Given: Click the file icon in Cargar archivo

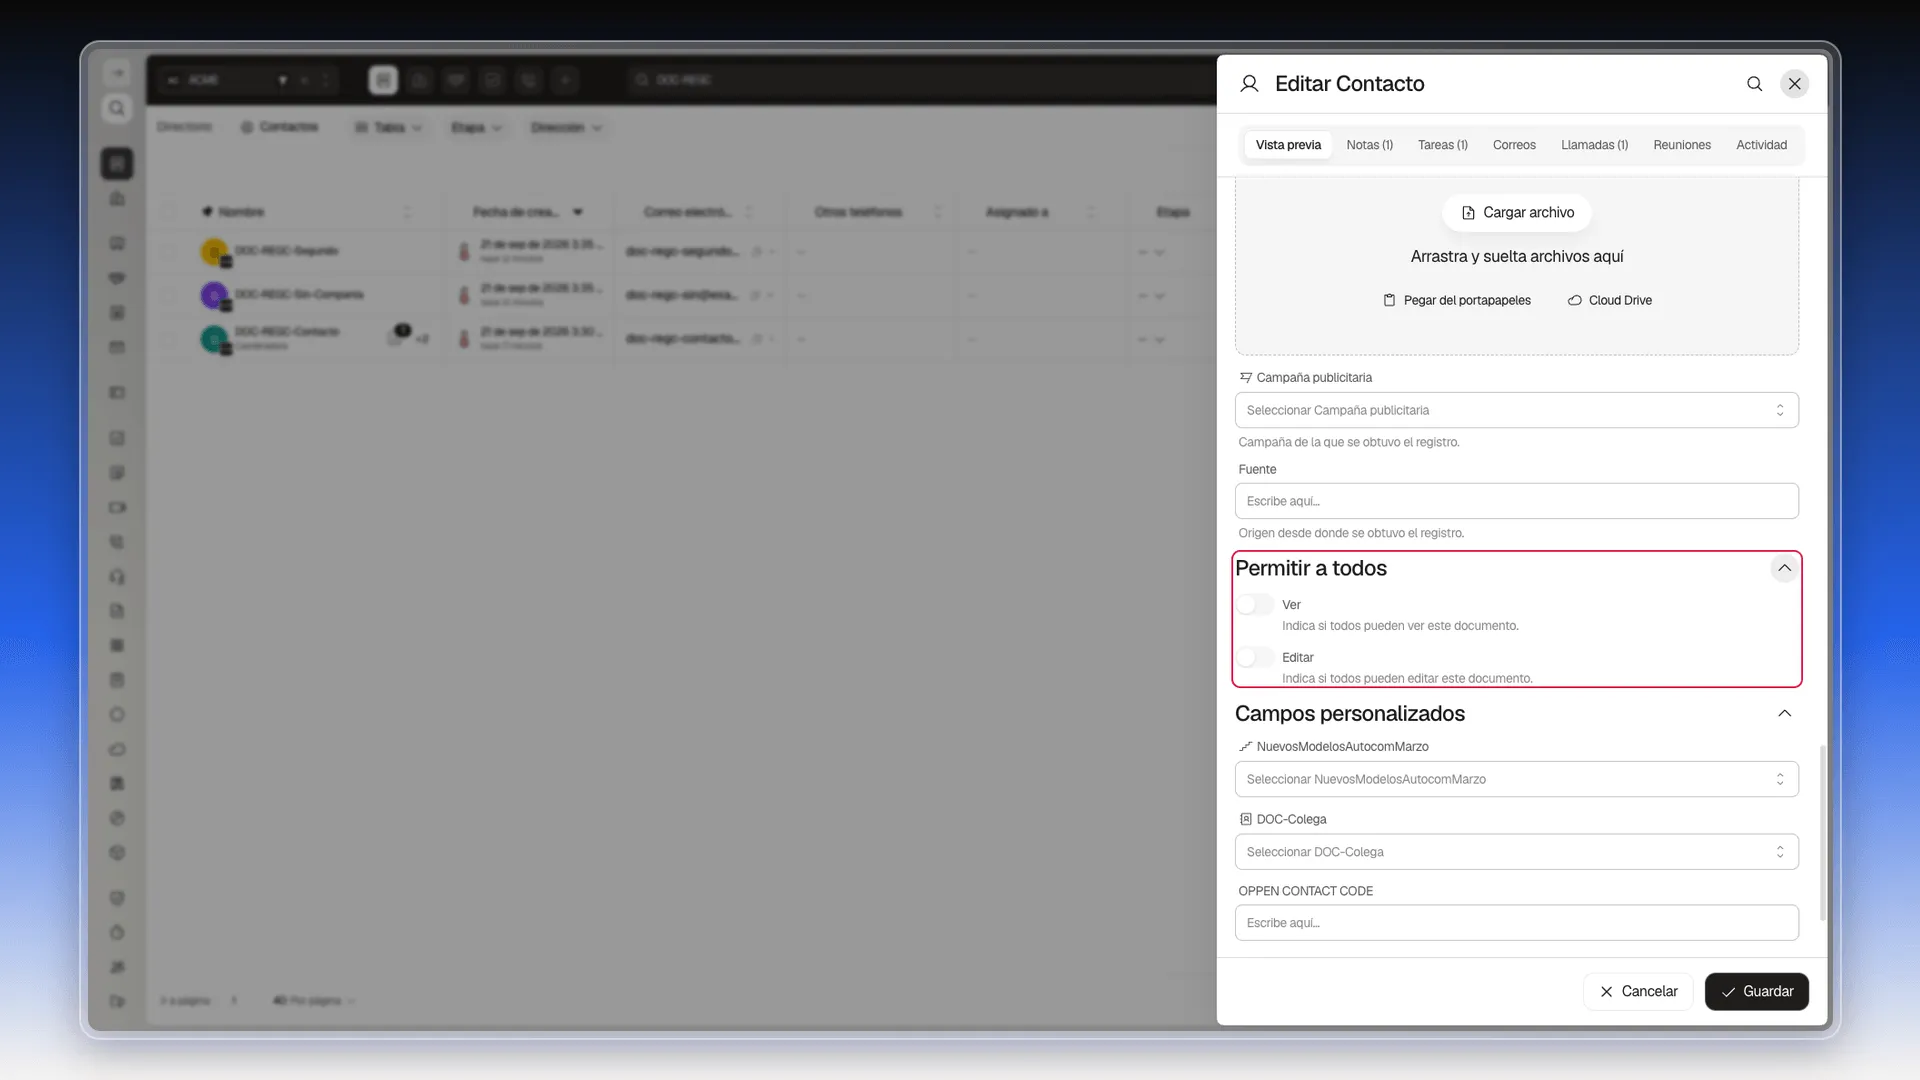Looking at the screenshot, I should pyautogui.click(x=1468, y=213).
